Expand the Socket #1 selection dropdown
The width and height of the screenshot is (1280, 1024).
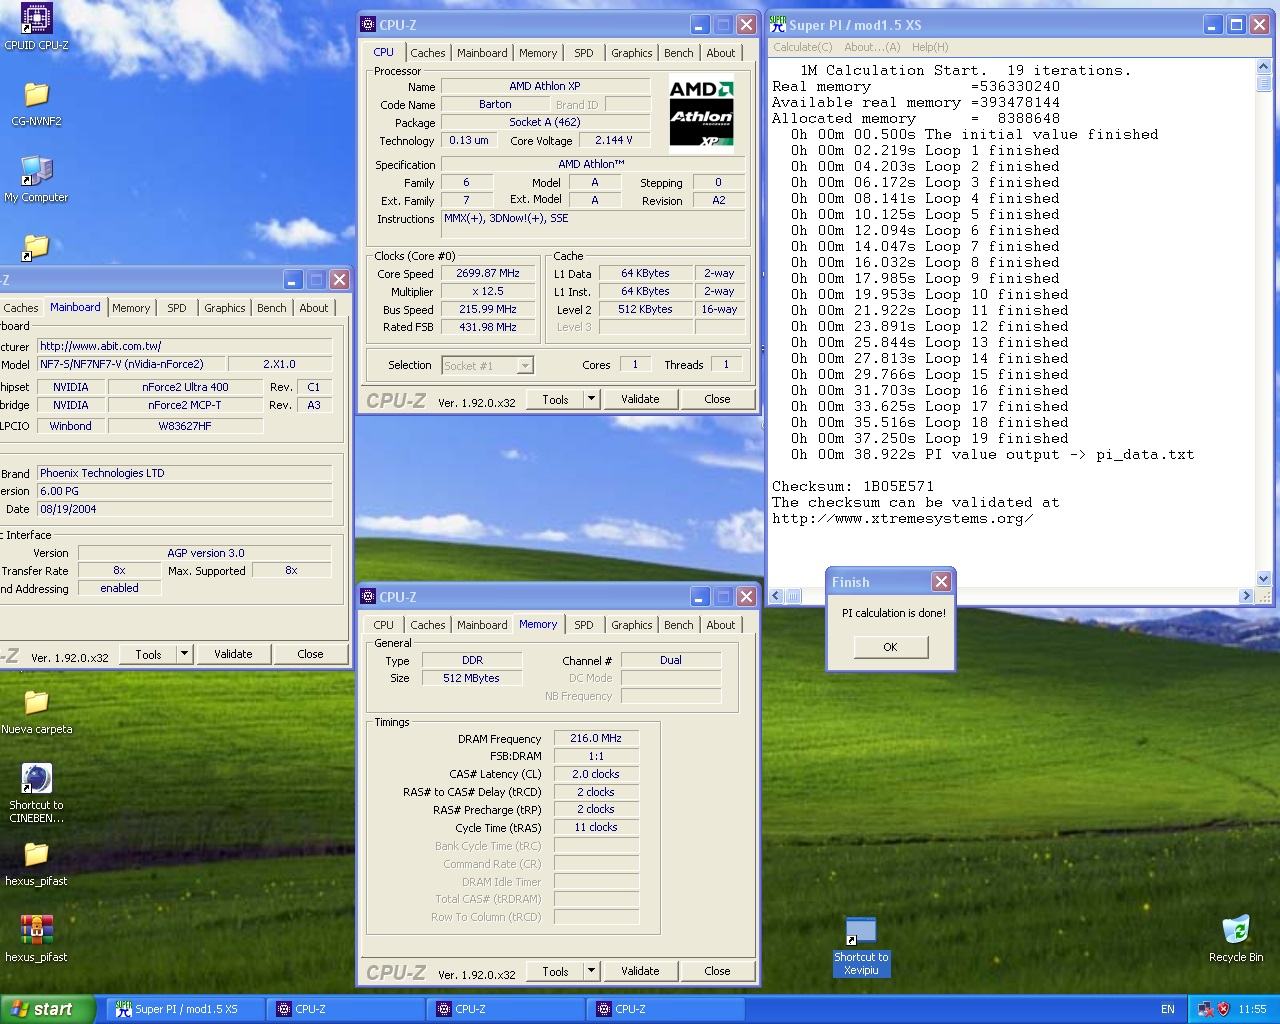point(525,366)
